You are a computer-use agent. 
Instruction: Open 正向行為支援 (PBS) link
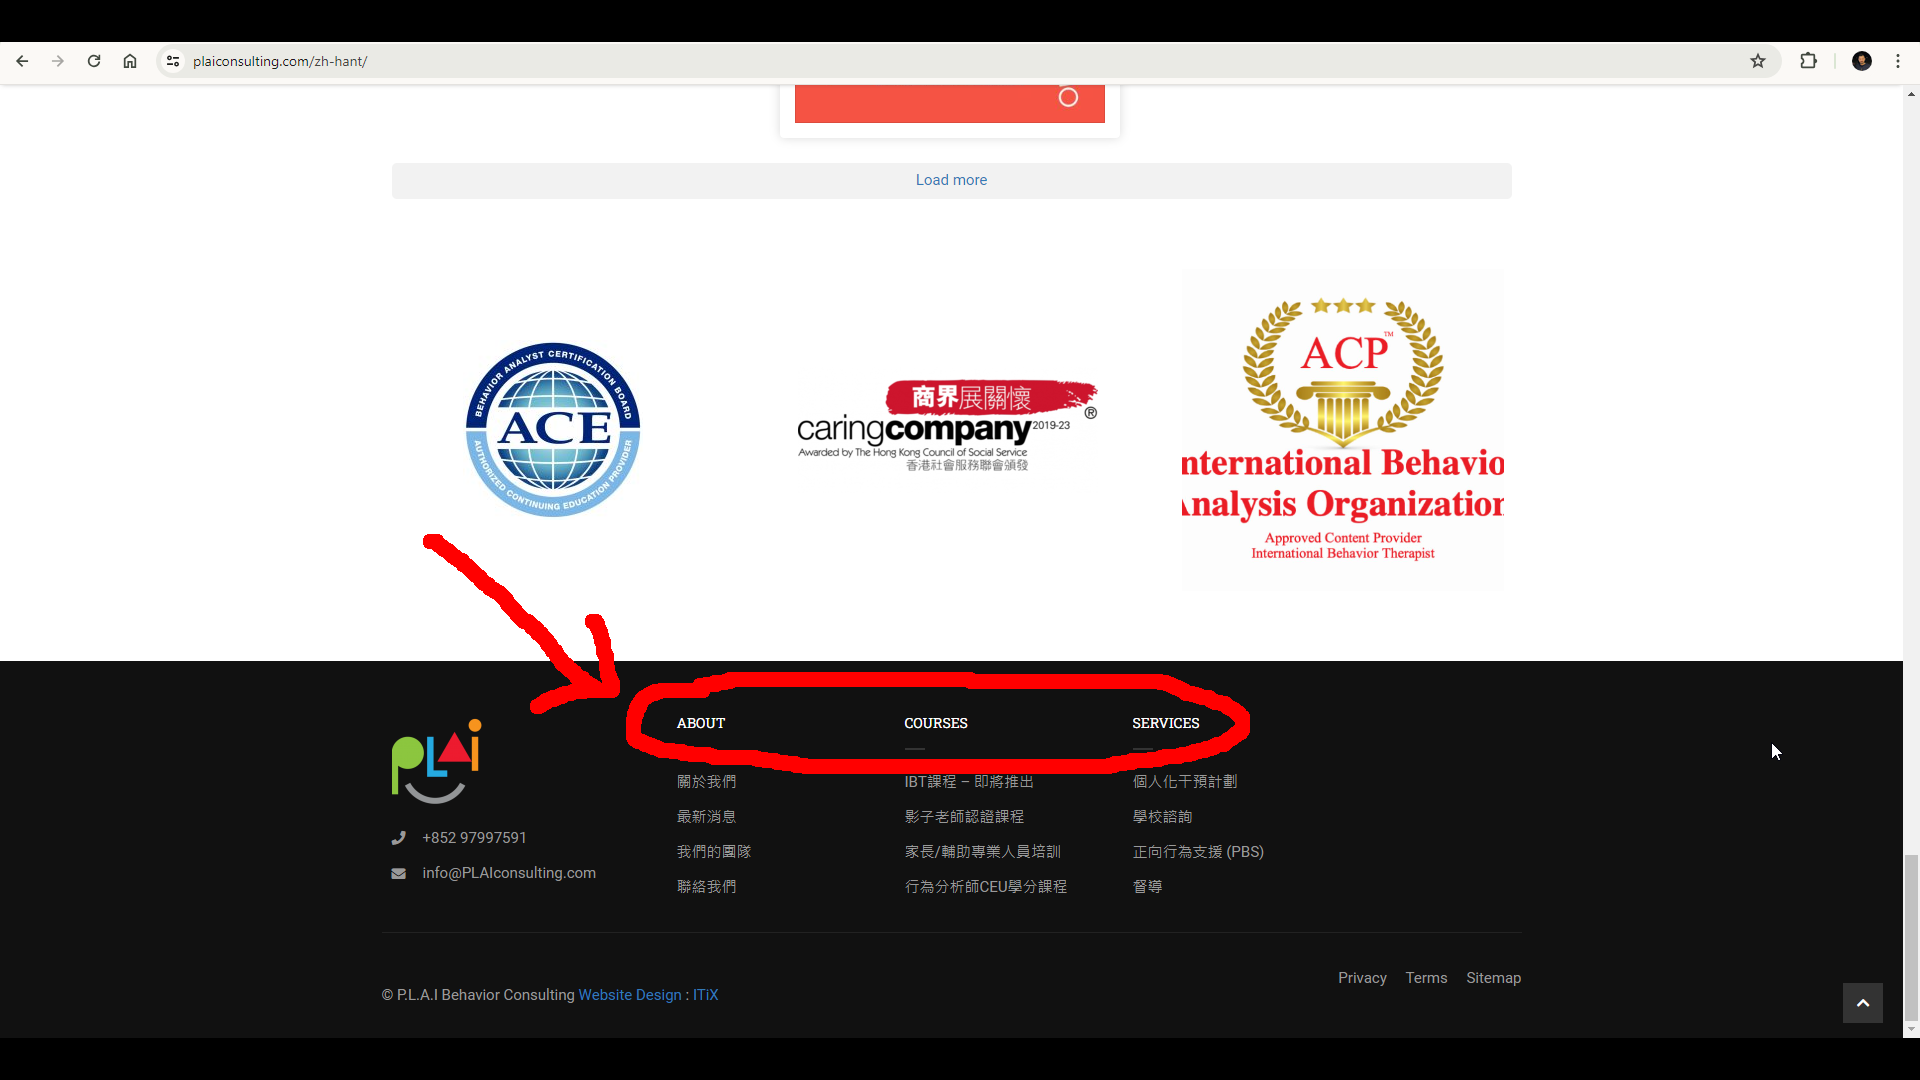[1198, 852]
